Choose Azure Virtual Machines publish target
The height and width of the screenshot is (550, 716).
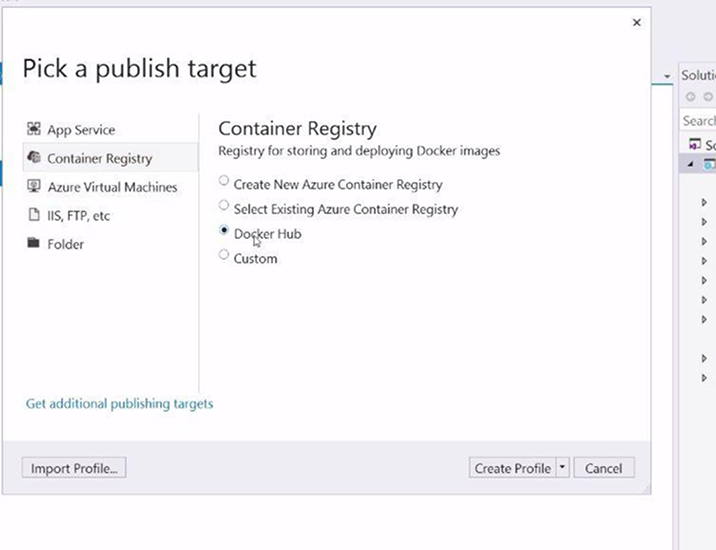[112, 187]
